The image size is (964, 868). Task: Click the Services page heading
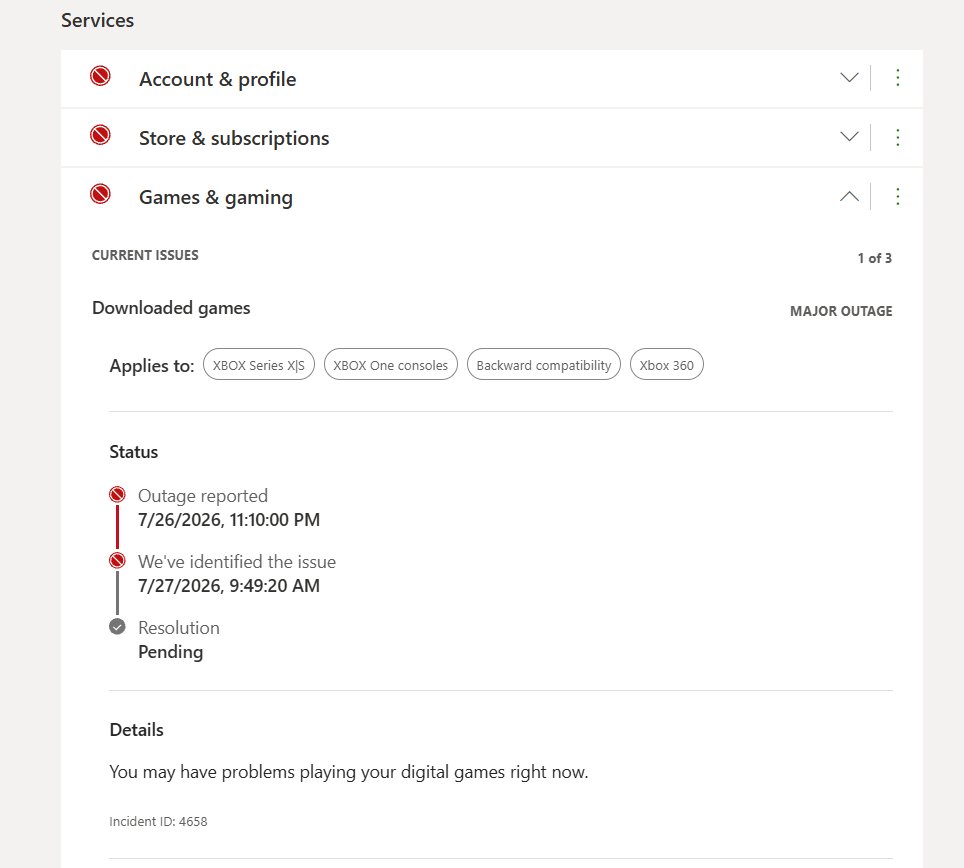(97, 20)
